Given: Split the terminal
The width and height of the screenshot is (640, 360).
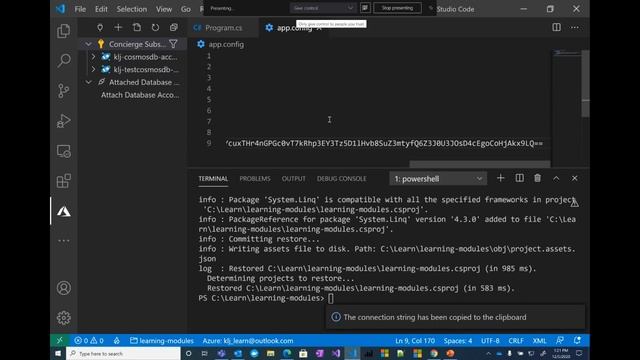Looking at the screenshot, I should (519, 178).
